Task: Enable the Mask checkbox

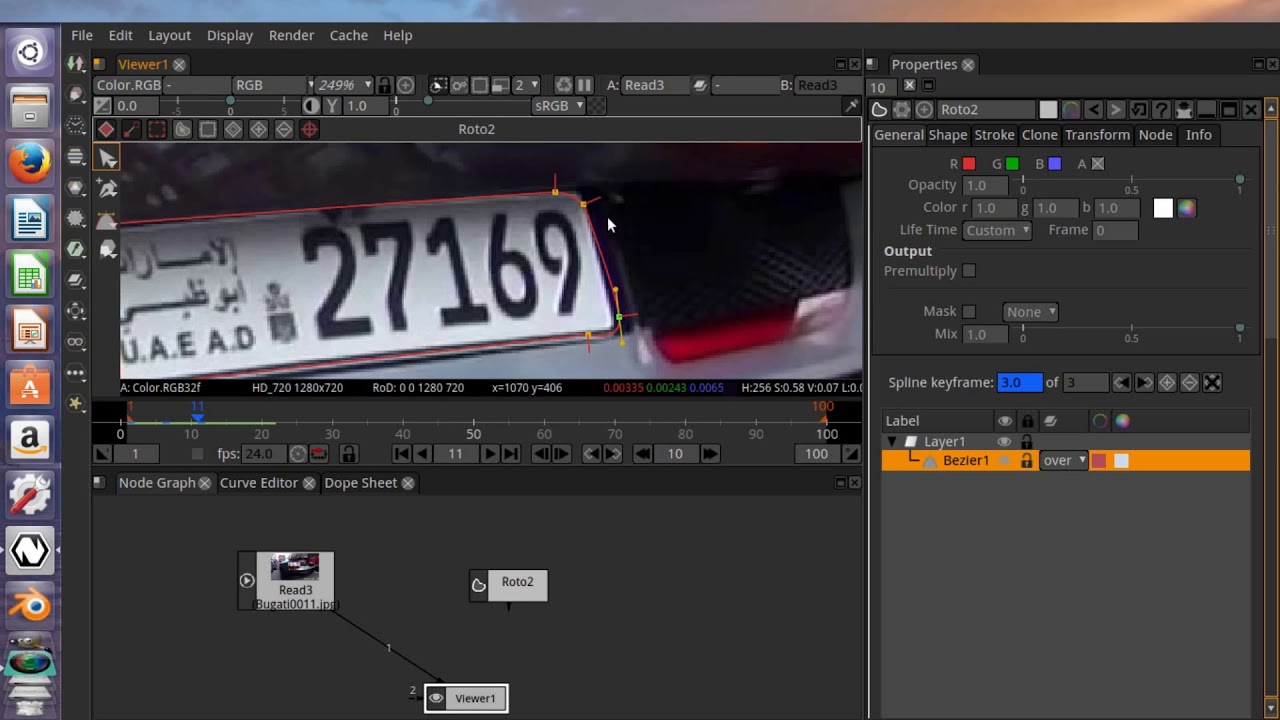Action: [x=968, y=312]
